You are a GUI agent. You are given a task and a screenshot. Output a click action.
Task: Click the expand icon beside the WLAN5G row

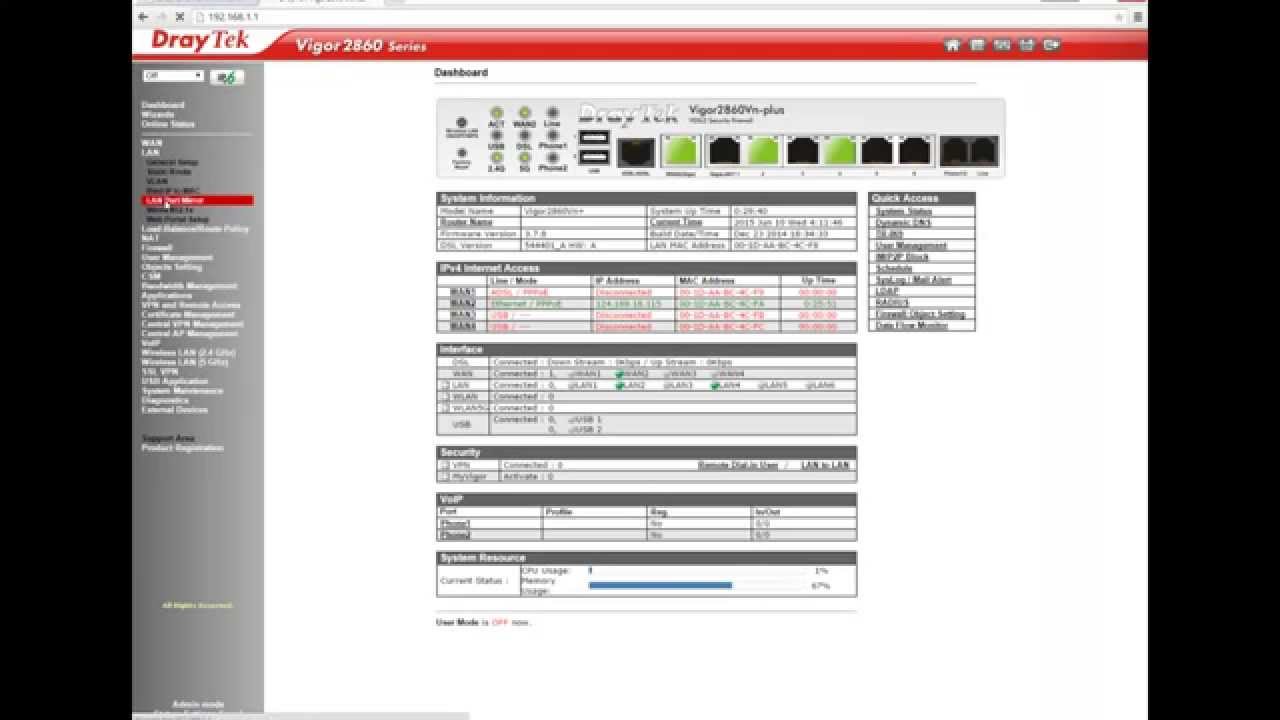coord(444,408)
